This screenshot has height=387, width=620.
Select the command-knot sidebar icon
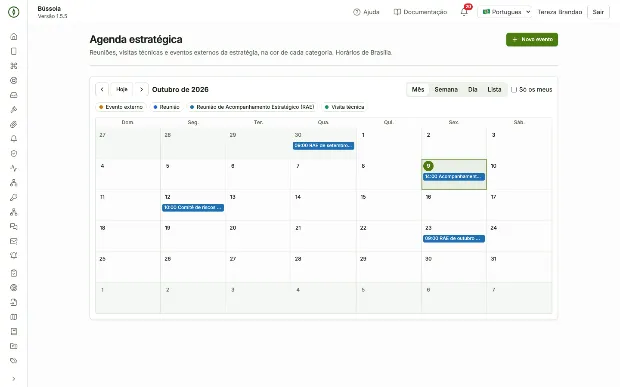click(x=13, y=66)
